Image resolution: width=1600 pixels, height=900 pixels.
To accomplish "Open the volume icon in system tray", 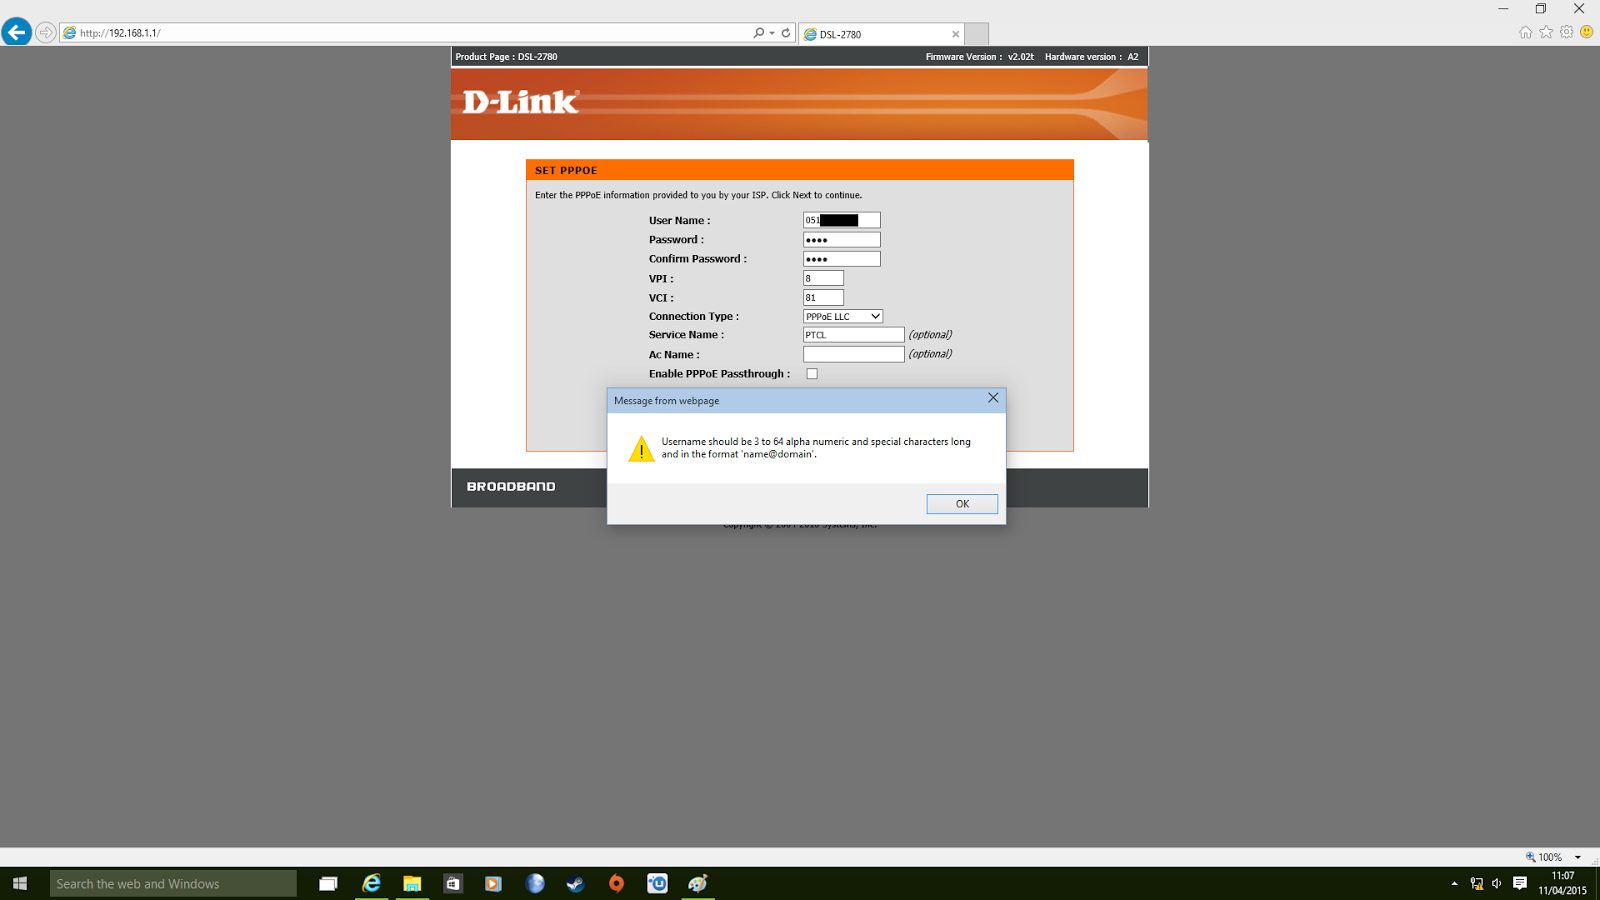I will click(1497, 883).
